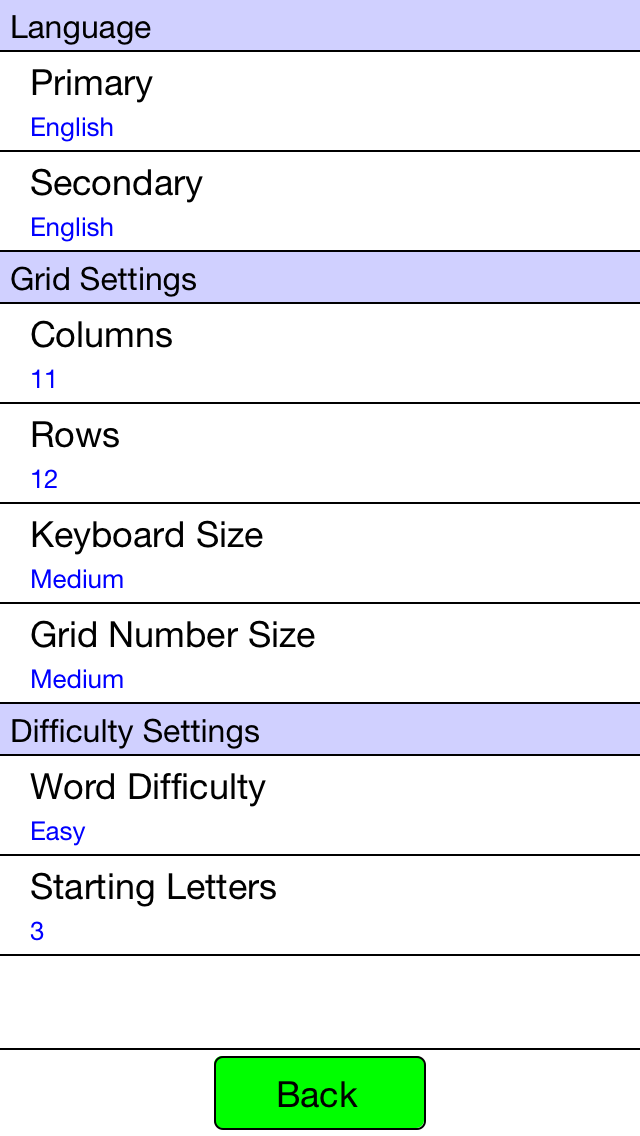Tap the blue 11 under Columns
Image resolution: width=640 pixels, height=1136 pixels.
pyautogui.click(x=43, y=379)
